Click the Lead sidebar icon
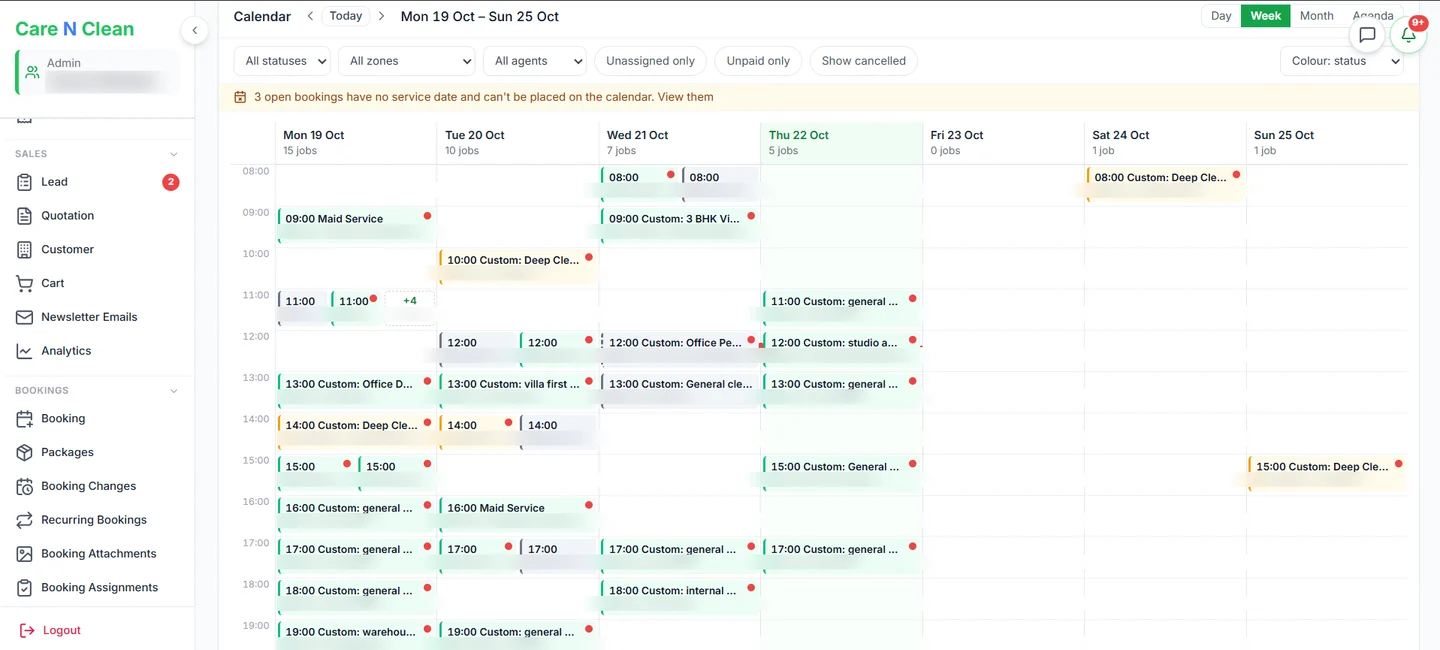The width and height of the screenshot is (1440, 650). [x=25, y=182]
